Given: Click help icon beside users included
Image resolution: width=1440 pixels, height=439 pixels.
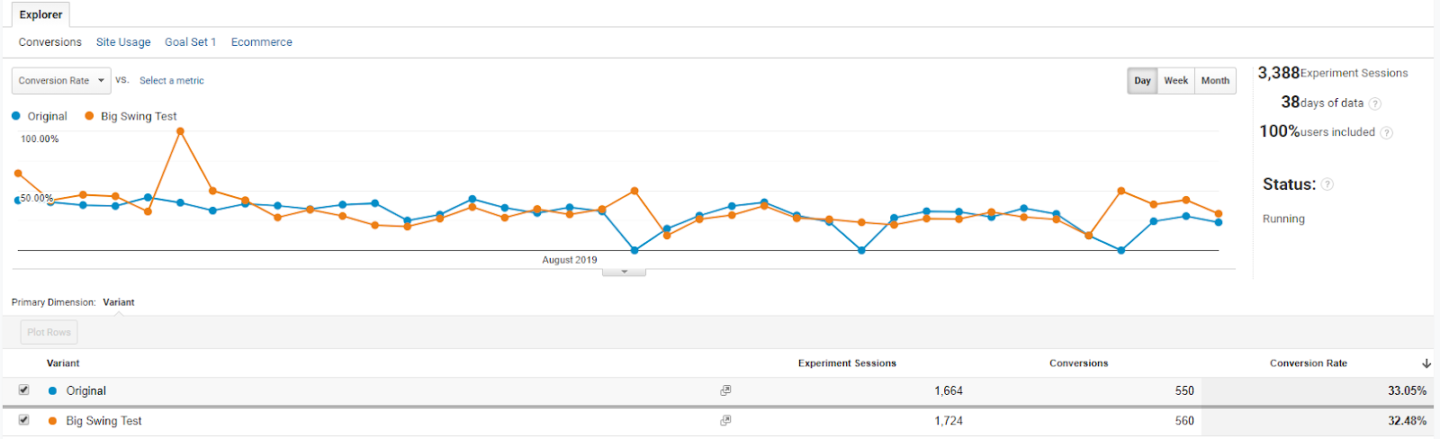Looking at the screenshot, I should 1386,133.
